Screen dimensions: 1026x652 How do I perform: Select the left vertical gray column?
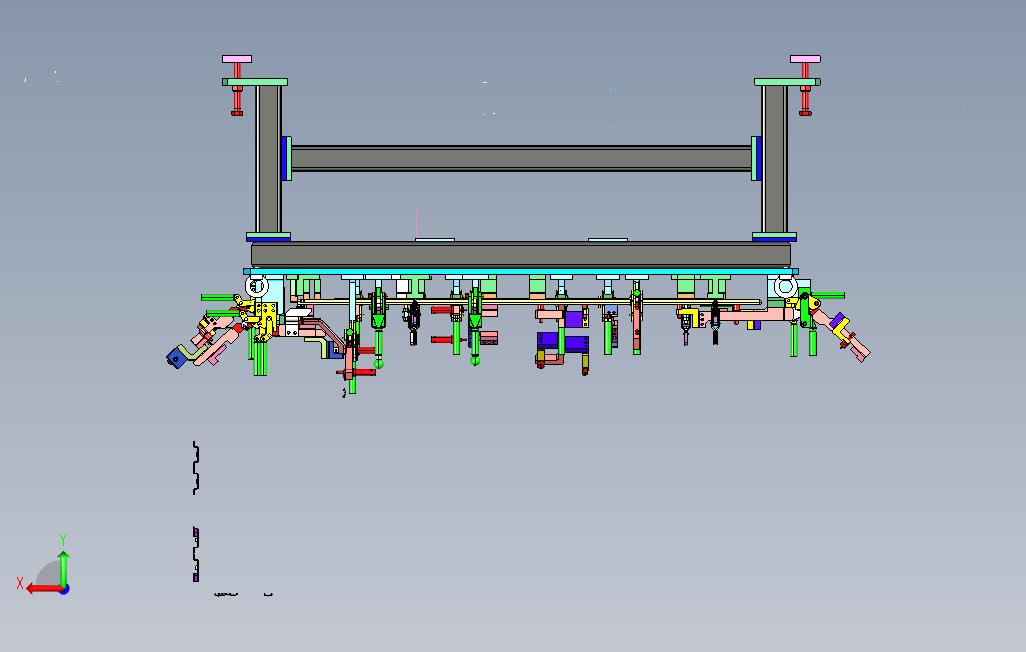pyautogui.click(x=268, y=159)
